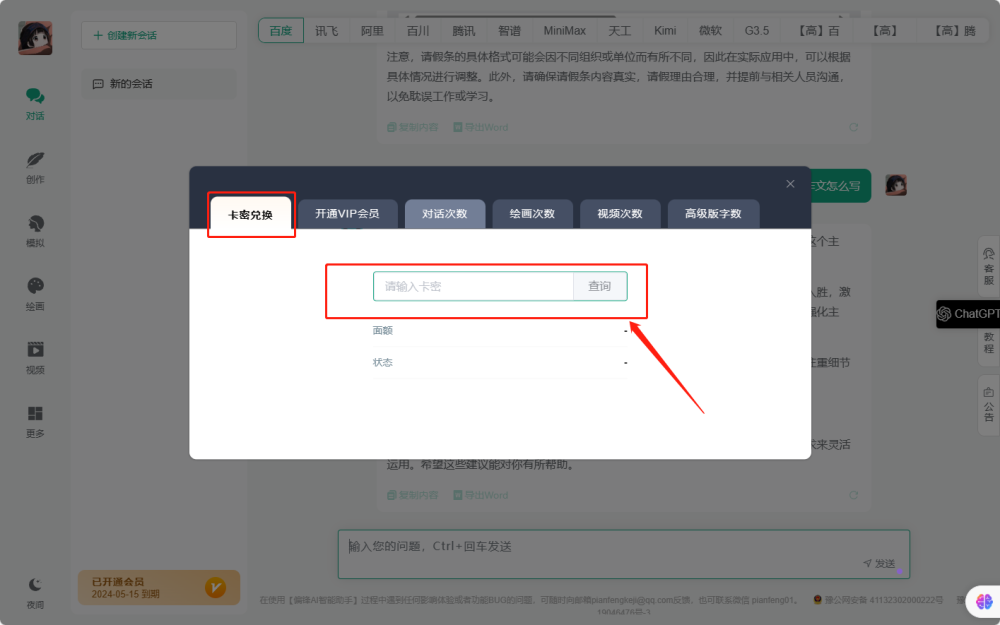This screenshot has width=1000, height=625.
Task: Export reply ending 以免耽误工作或学习 to Word
Action: pyautogui.click(x=480, y=127)
